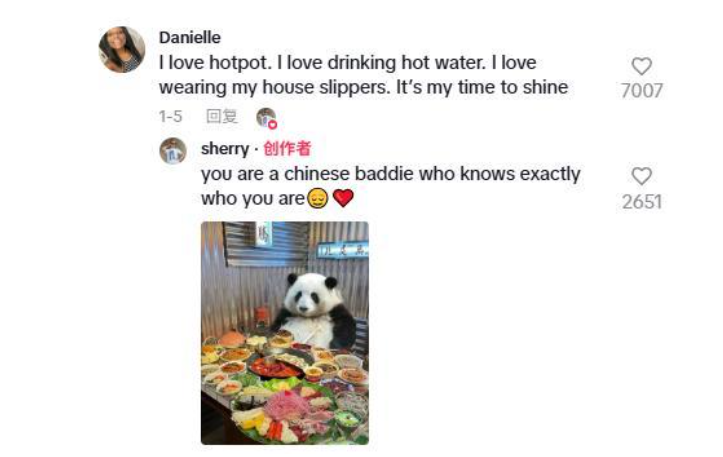Select sherry's 'chinese baddie' reply text
The width and height of the screenshot is (723, 457).
coord(391,186)
